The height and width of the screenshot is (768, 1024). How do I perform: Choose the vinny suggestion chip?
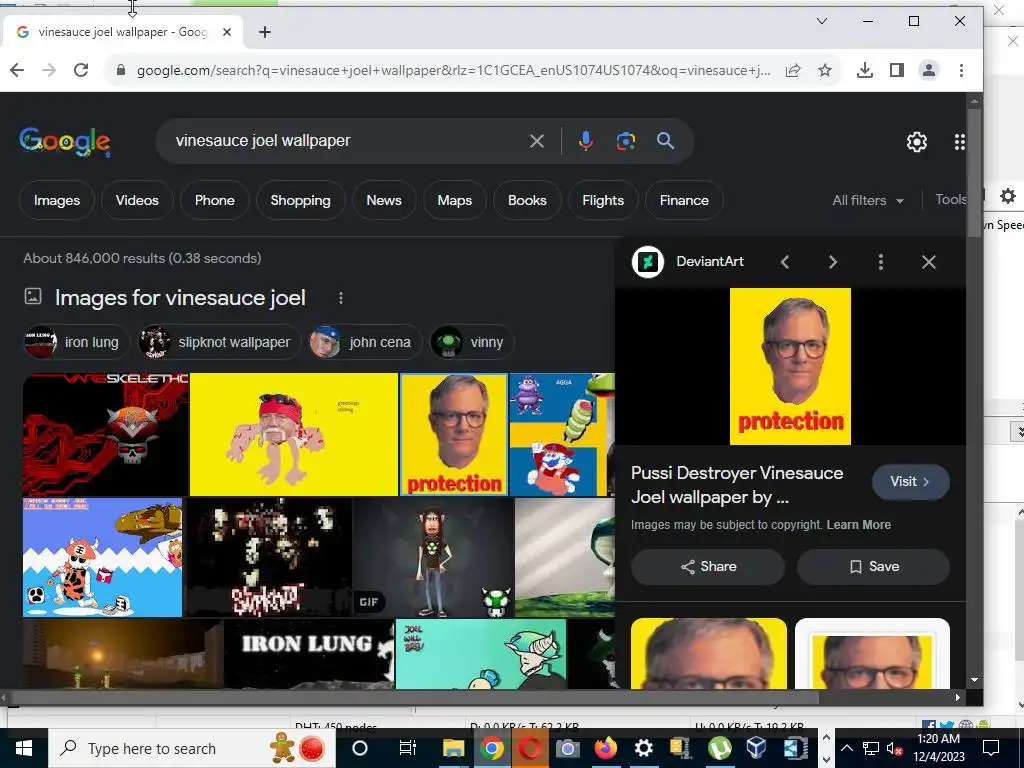472,342
